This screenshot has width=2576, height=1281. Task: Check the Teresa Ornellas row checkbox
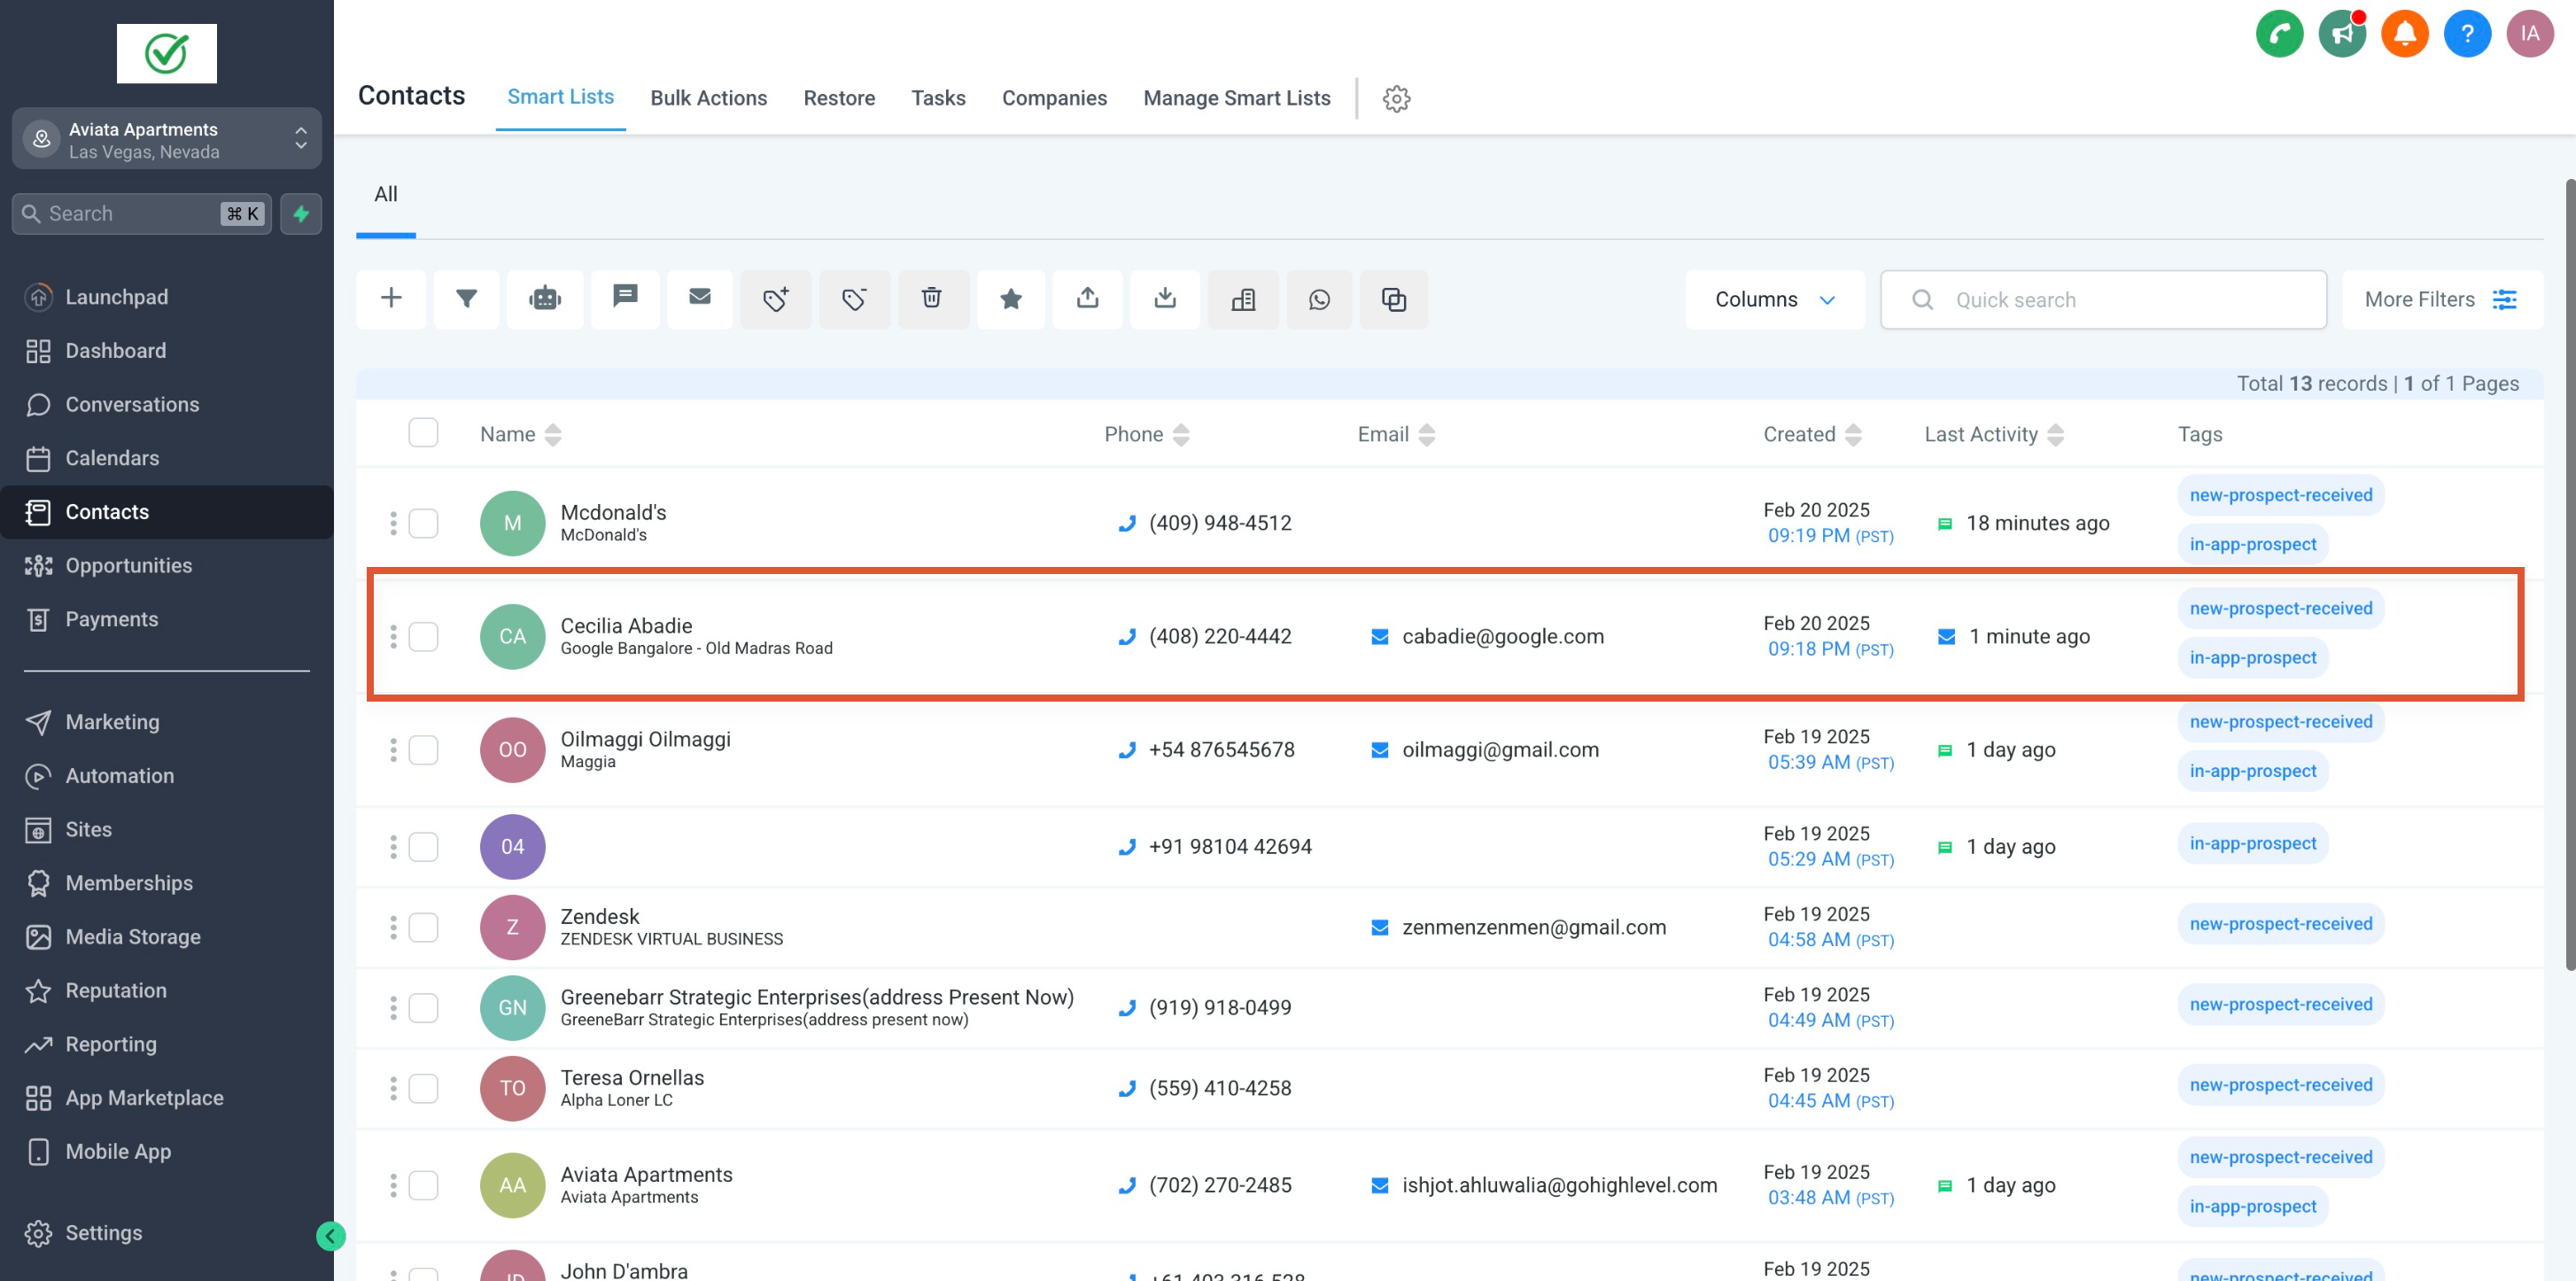point(423,1088)
